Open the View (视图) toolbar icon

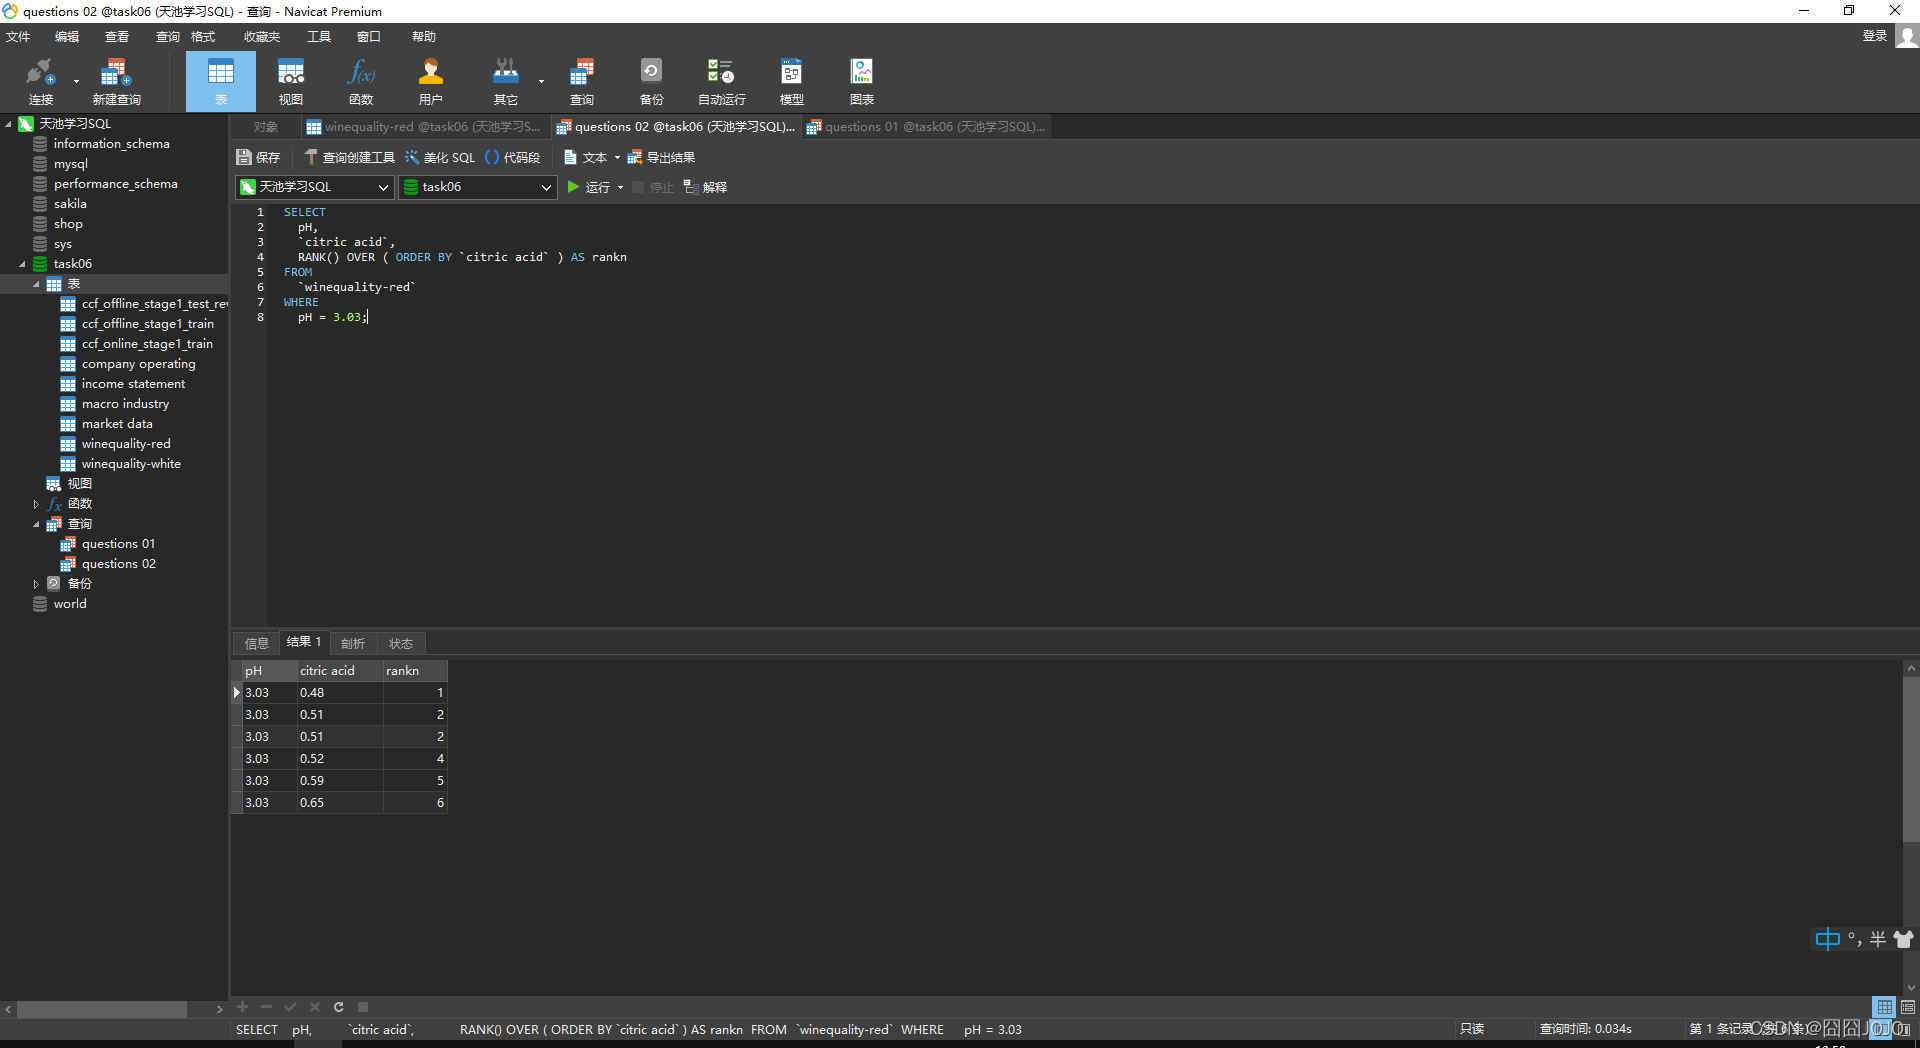click(291, 81)
